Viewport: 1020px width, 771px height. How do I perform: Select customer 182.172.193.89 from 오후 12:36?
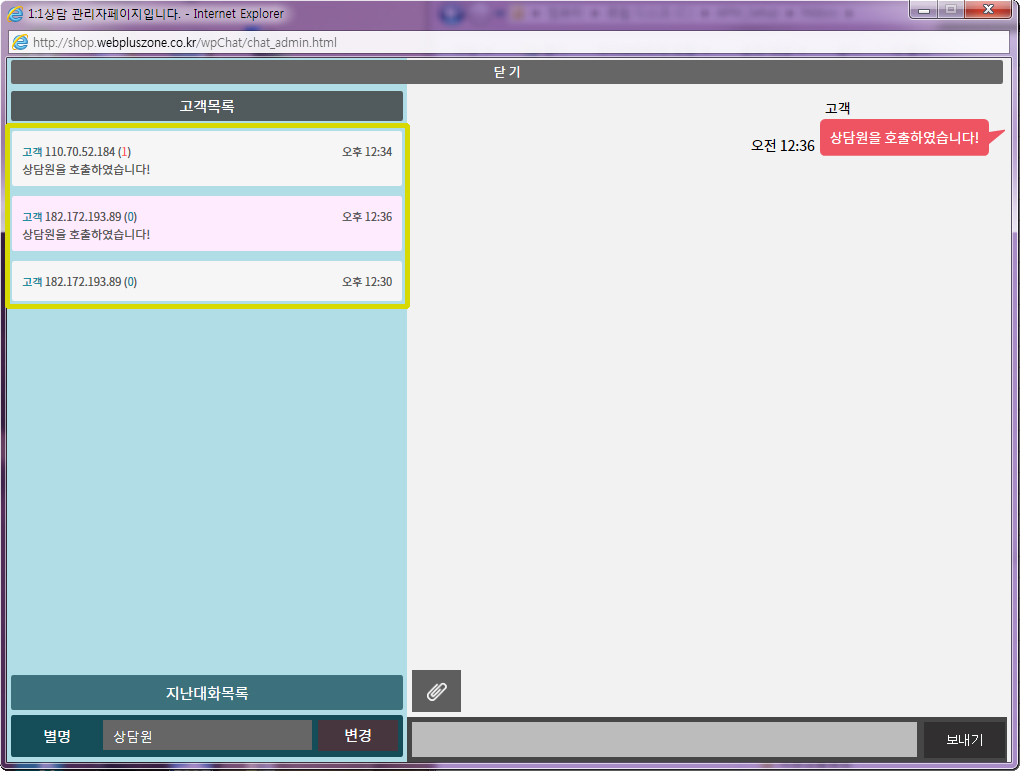(x=207, y=224)
